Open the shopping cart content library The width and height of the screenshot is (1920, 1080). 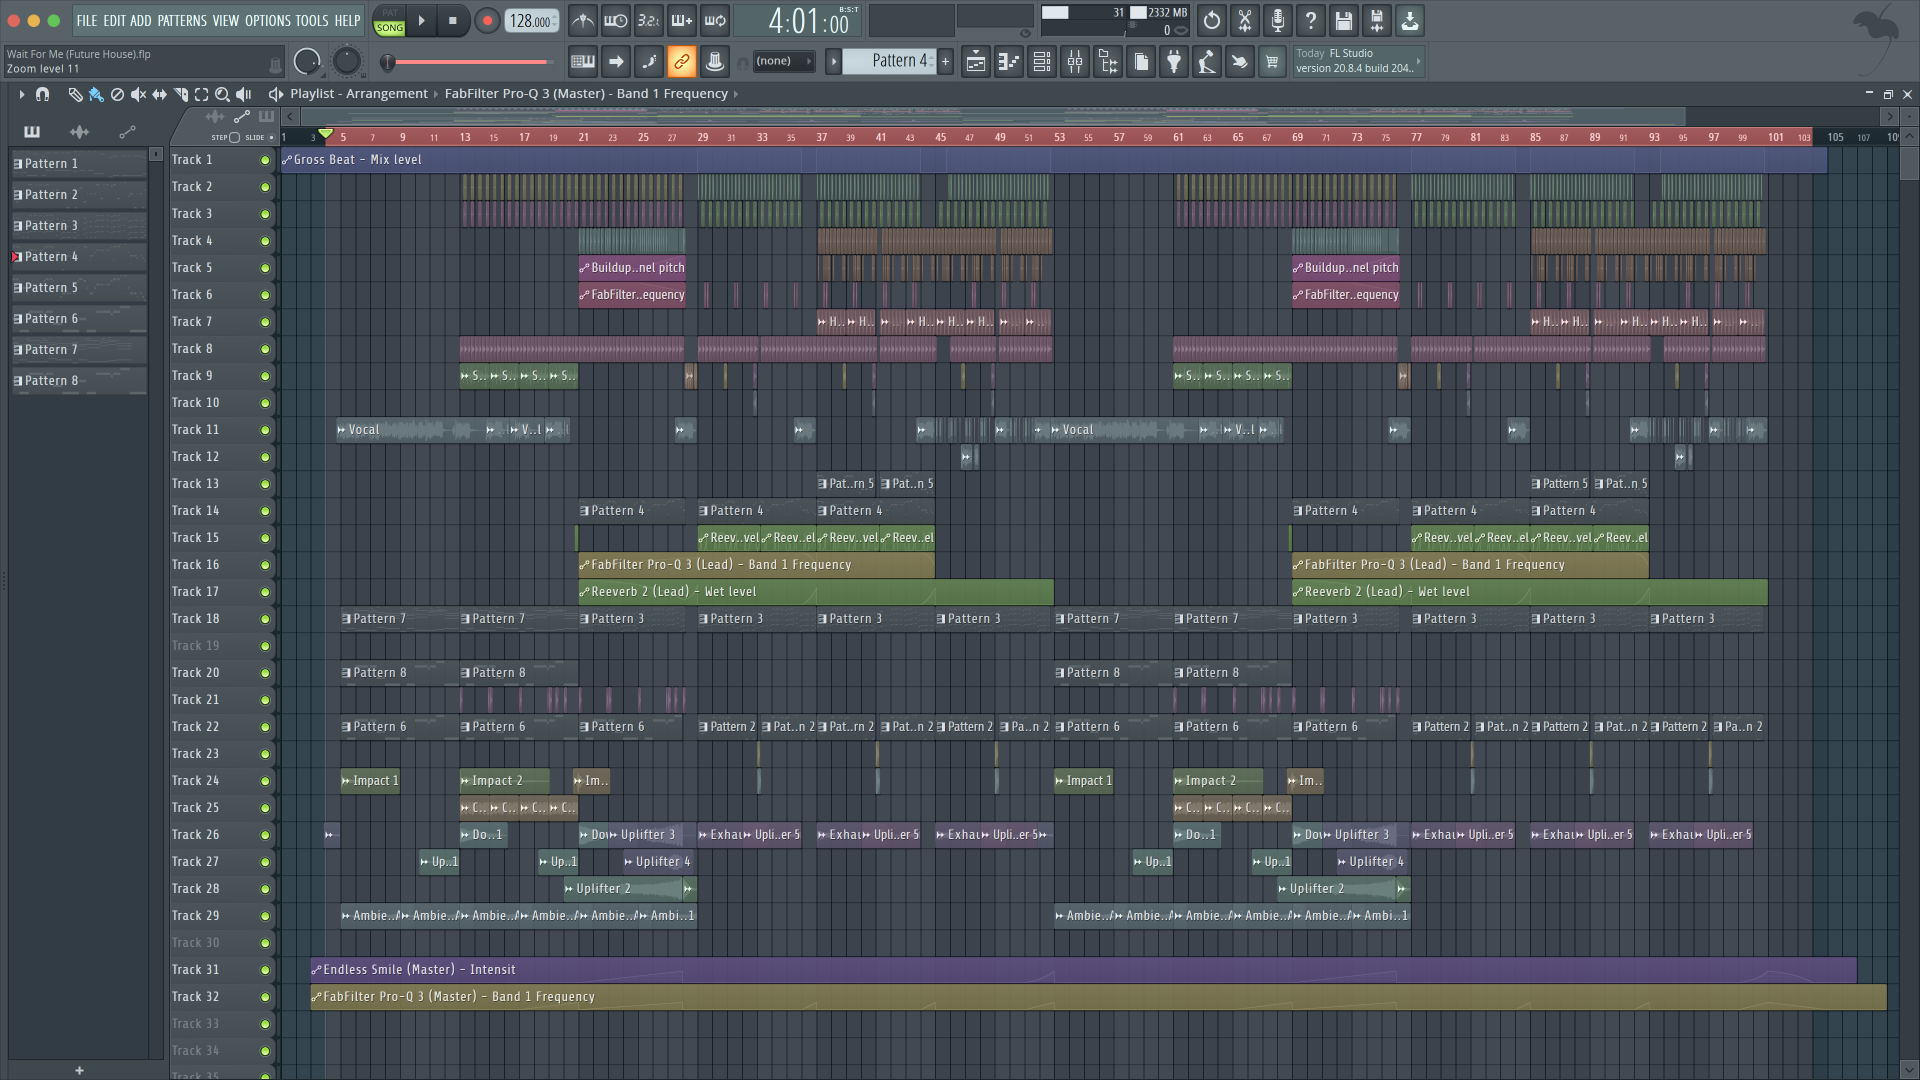(x=1272, y=62)
